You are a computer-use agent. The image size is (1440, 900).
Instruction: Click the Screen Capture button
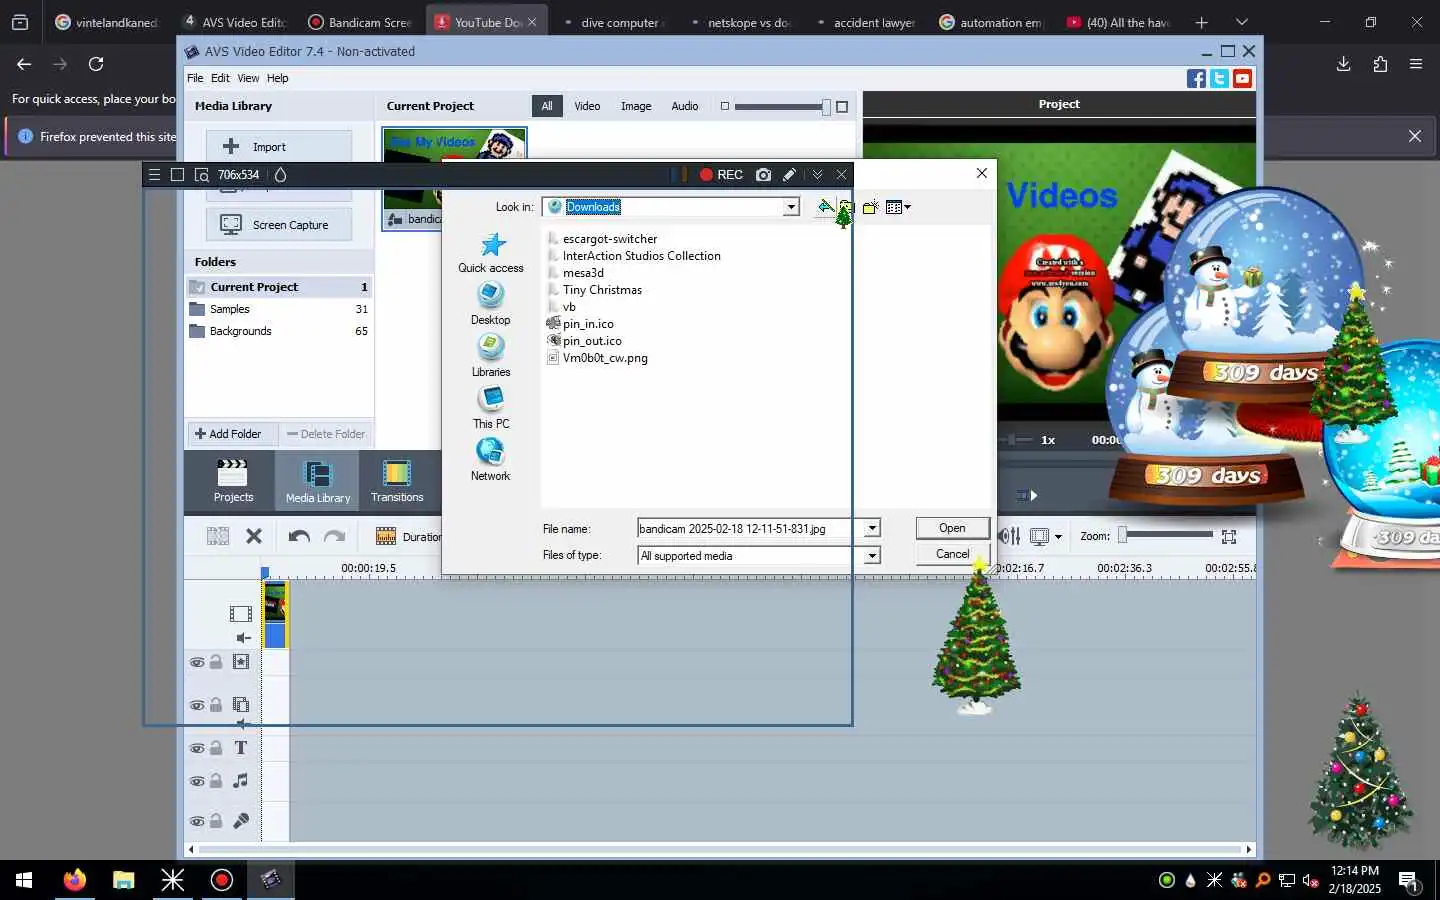(279, 225)
